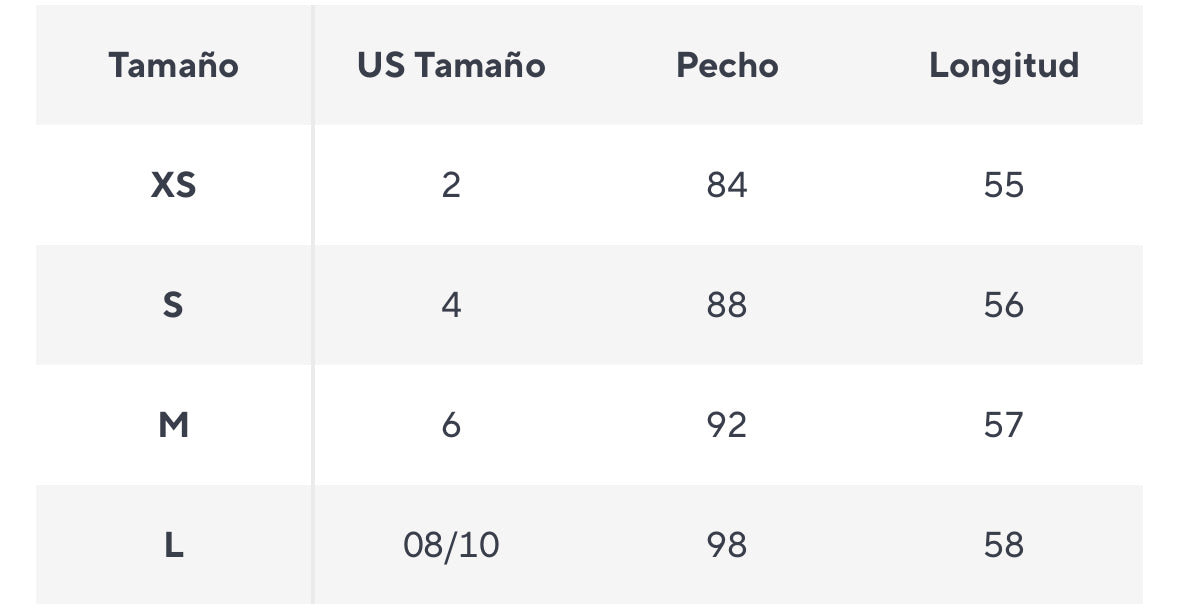Select the S size row label

click(173, 305)
